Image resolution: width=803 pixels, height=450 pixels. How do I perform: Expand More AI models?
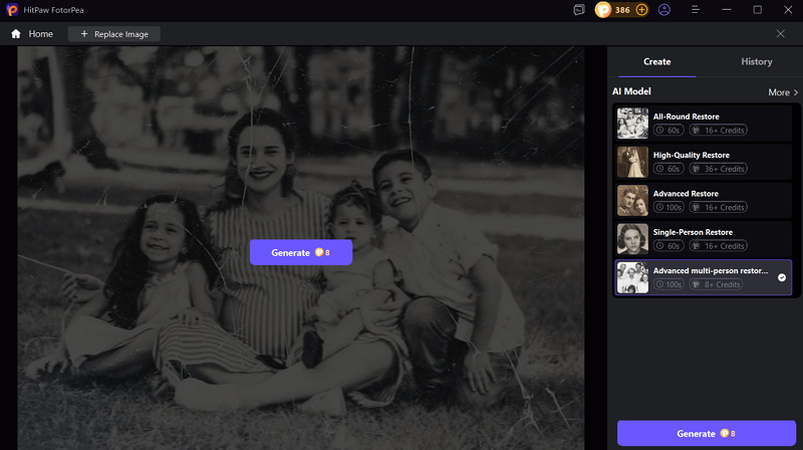tap(783, 92)
